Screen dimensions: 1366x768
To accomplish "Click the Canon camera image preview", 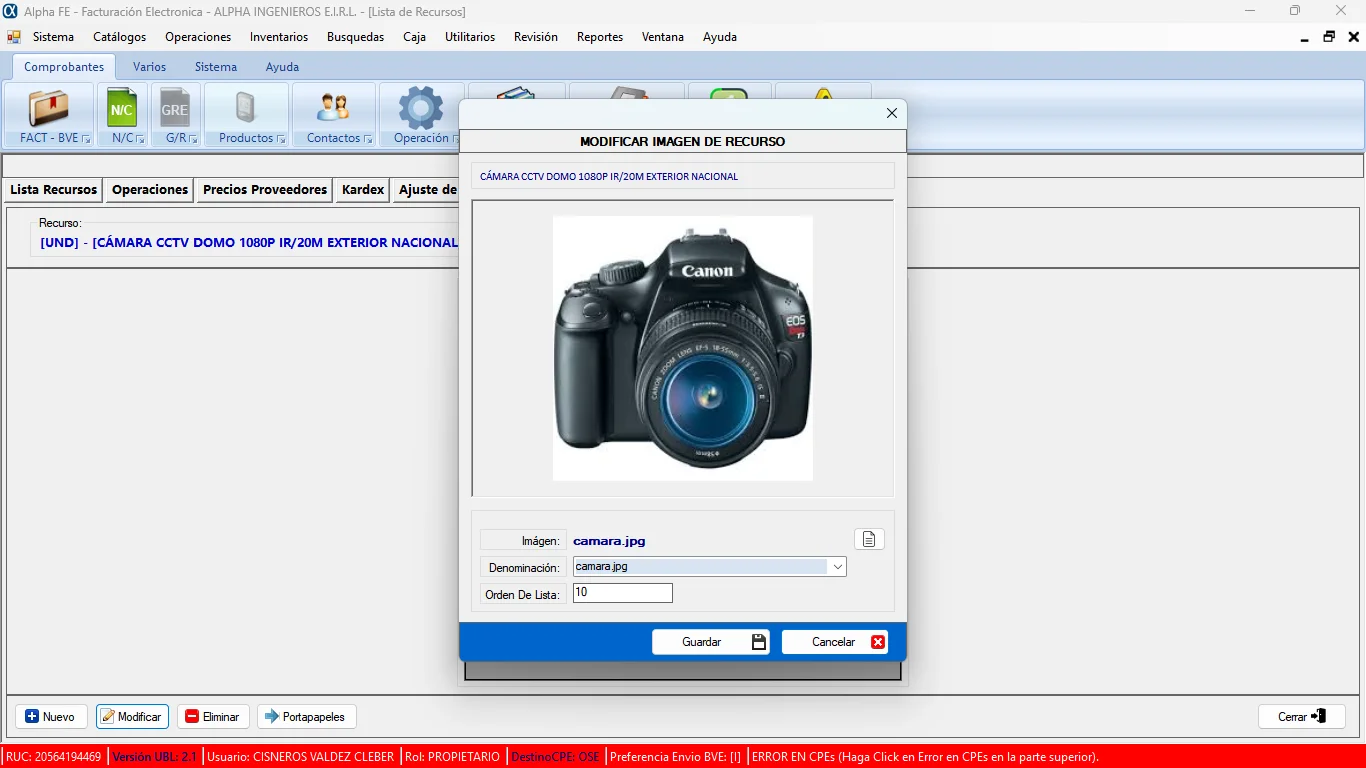I will click(x=682, y=348).
